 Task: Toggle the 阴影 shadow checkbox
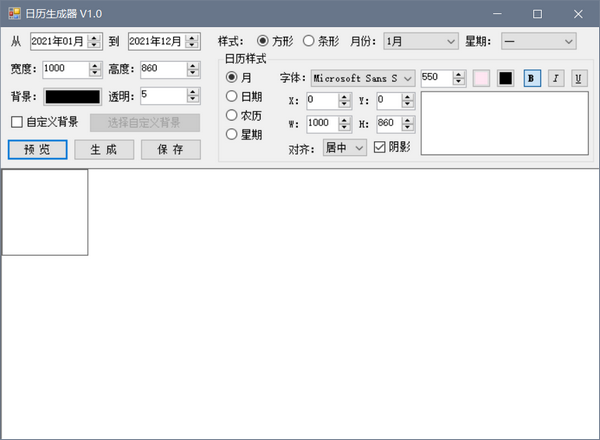point(380,147)
